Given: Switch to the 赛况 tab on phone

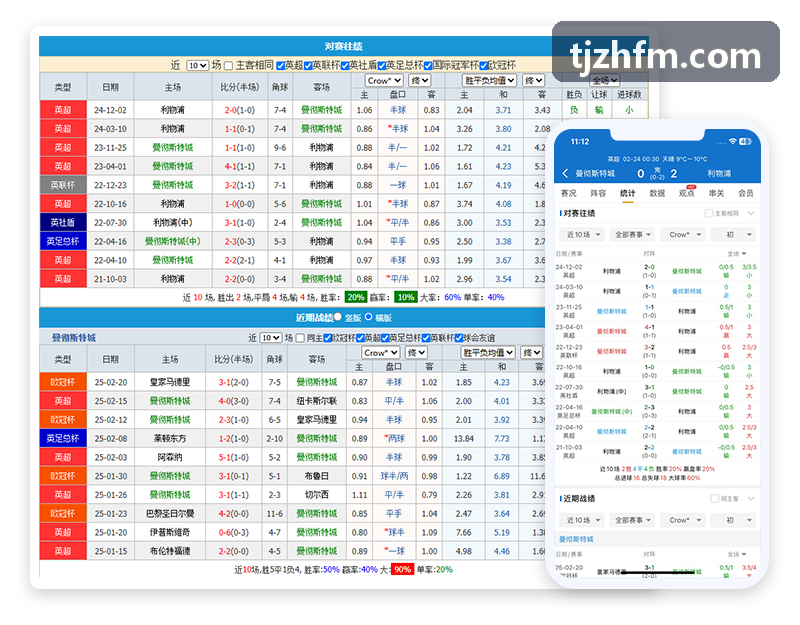Looking at the screenshot, I should [x=568, y=193].
